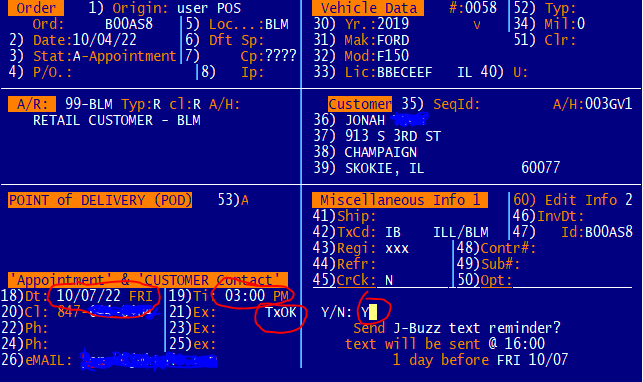Click the A/H value 003GV1

click(x=609, y=104)
